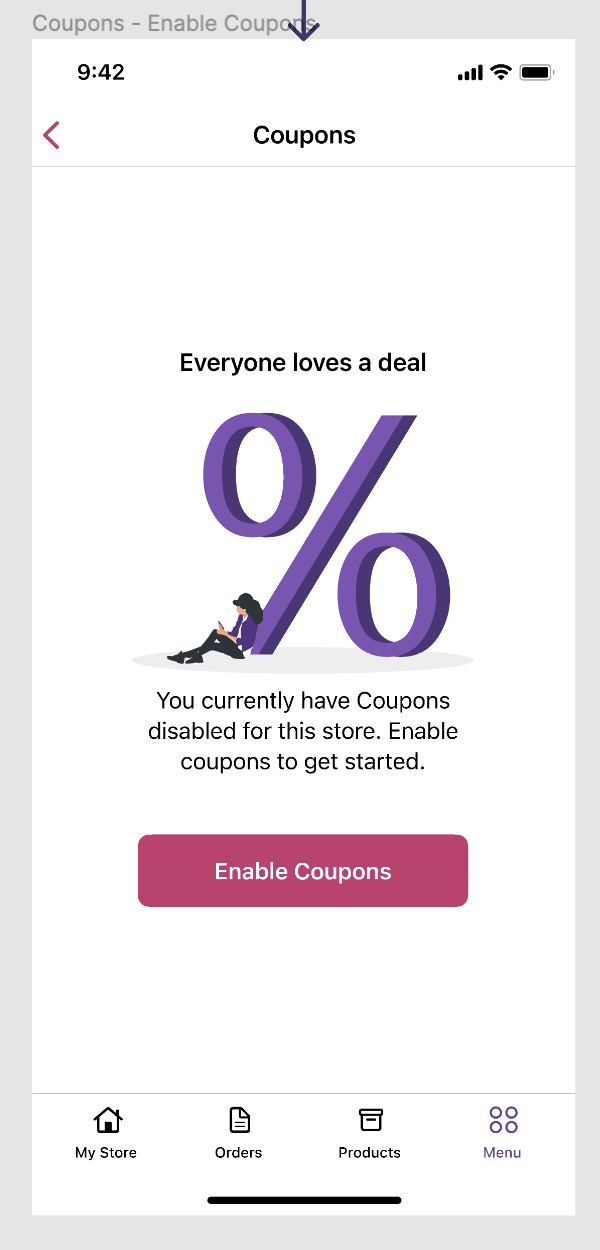The image size is (600, 1250).
Task: Tap the Products box icon
Action: tap(369, 1120)
